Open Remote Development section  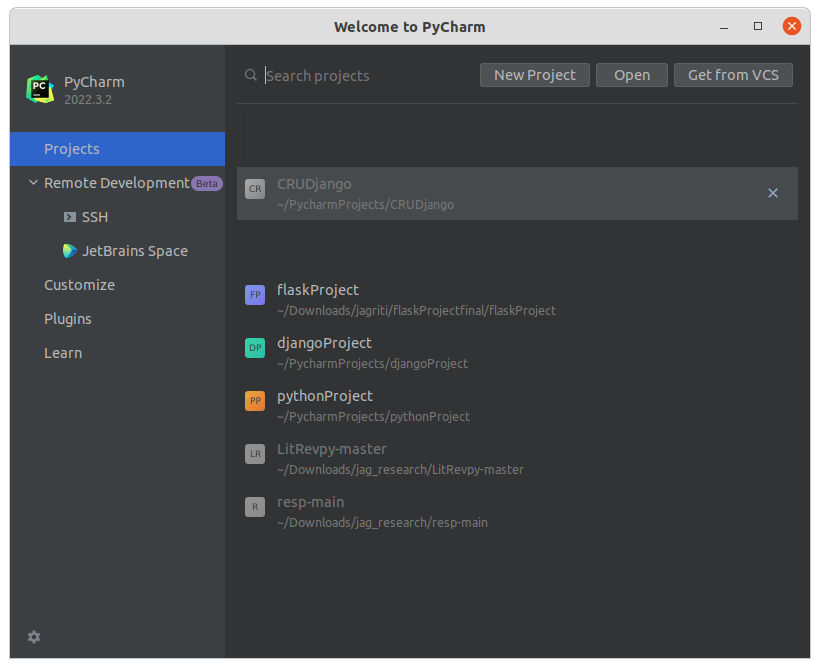click(x=118, y=183)
